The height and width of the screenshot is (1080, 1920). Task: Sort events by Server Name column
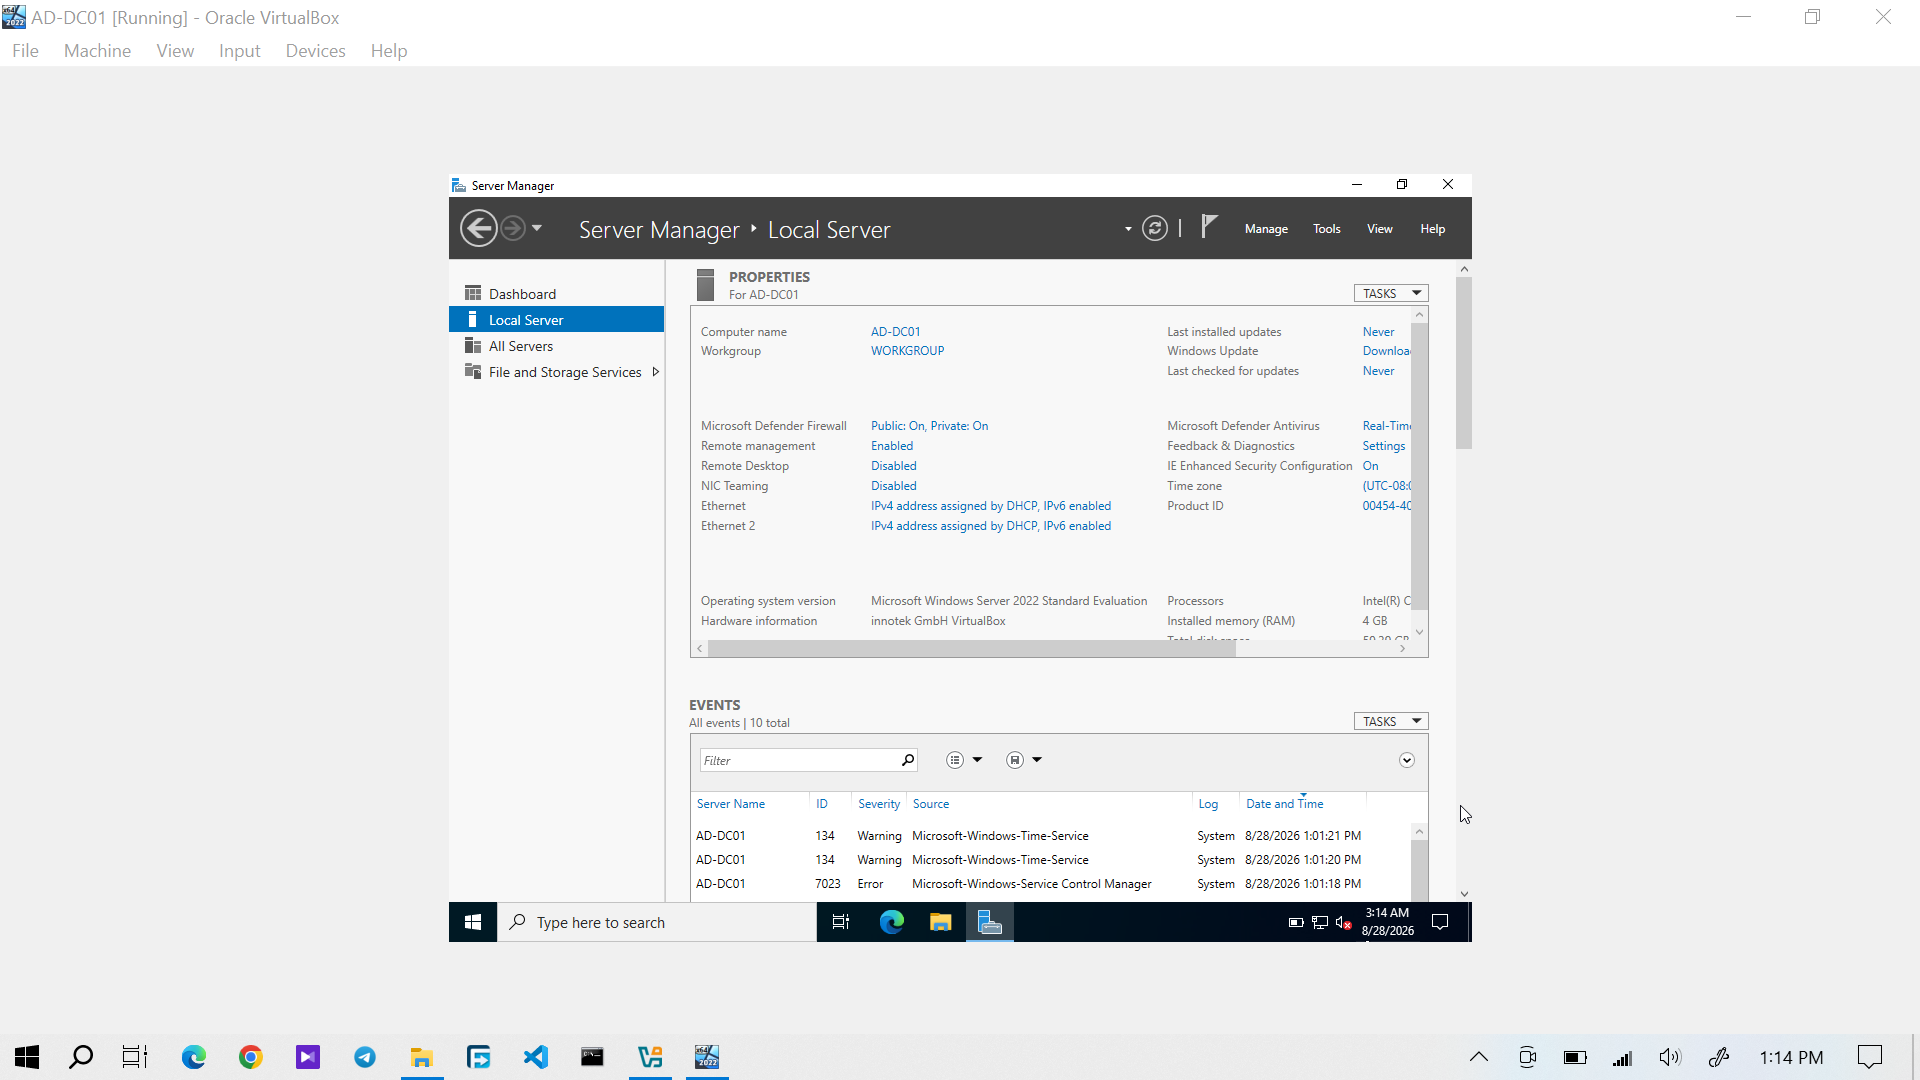(731, 804)
